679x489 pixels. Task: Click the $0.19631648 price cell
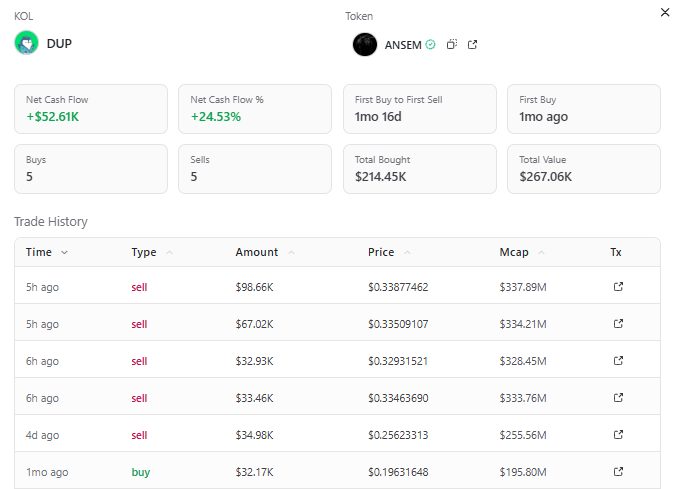(x=398, y=472)
